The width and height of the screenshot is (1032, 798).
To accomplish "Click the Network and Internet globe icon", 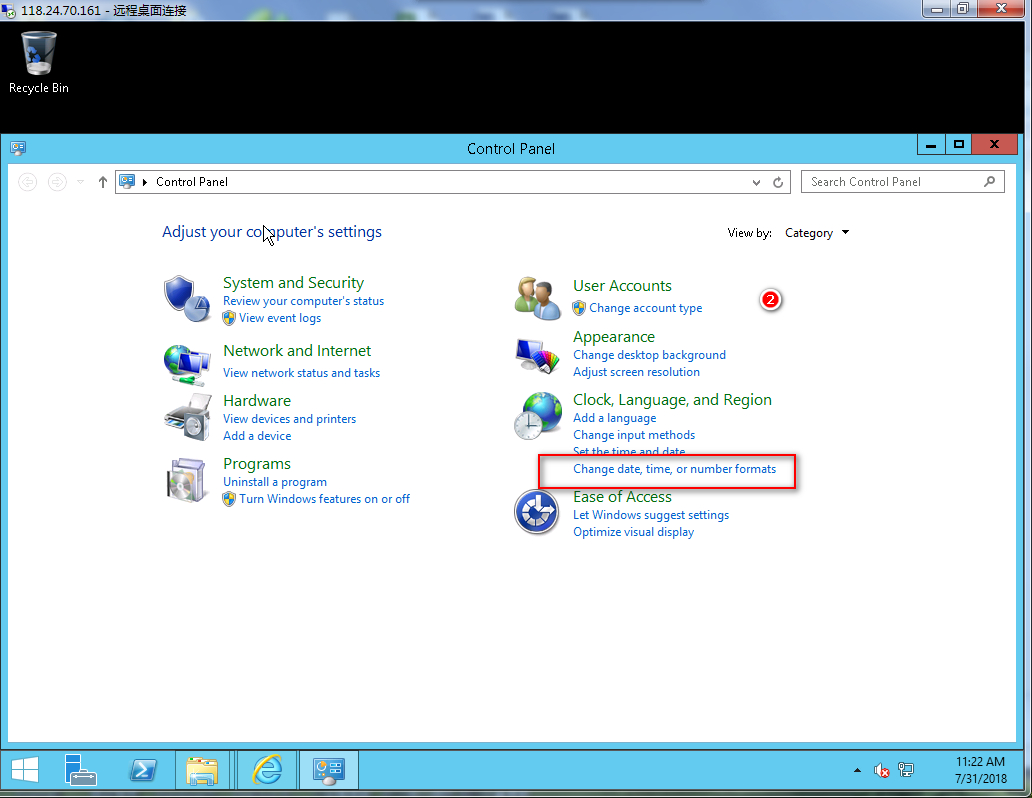I will (187, 363).
